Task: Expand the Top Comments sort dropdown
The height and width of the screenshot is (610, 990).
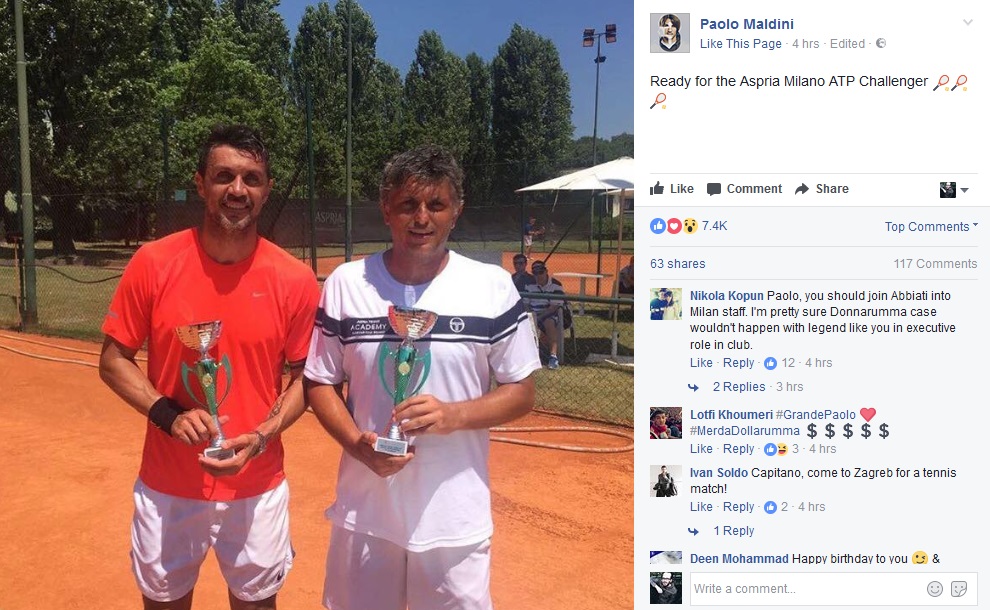Action: click(931, 226)
